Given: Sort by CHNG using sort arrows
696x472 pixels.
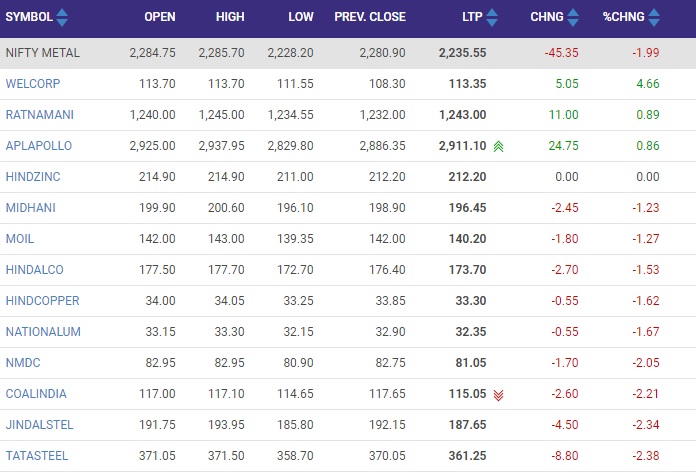Looking at the screenshot, I should (573, 17).
